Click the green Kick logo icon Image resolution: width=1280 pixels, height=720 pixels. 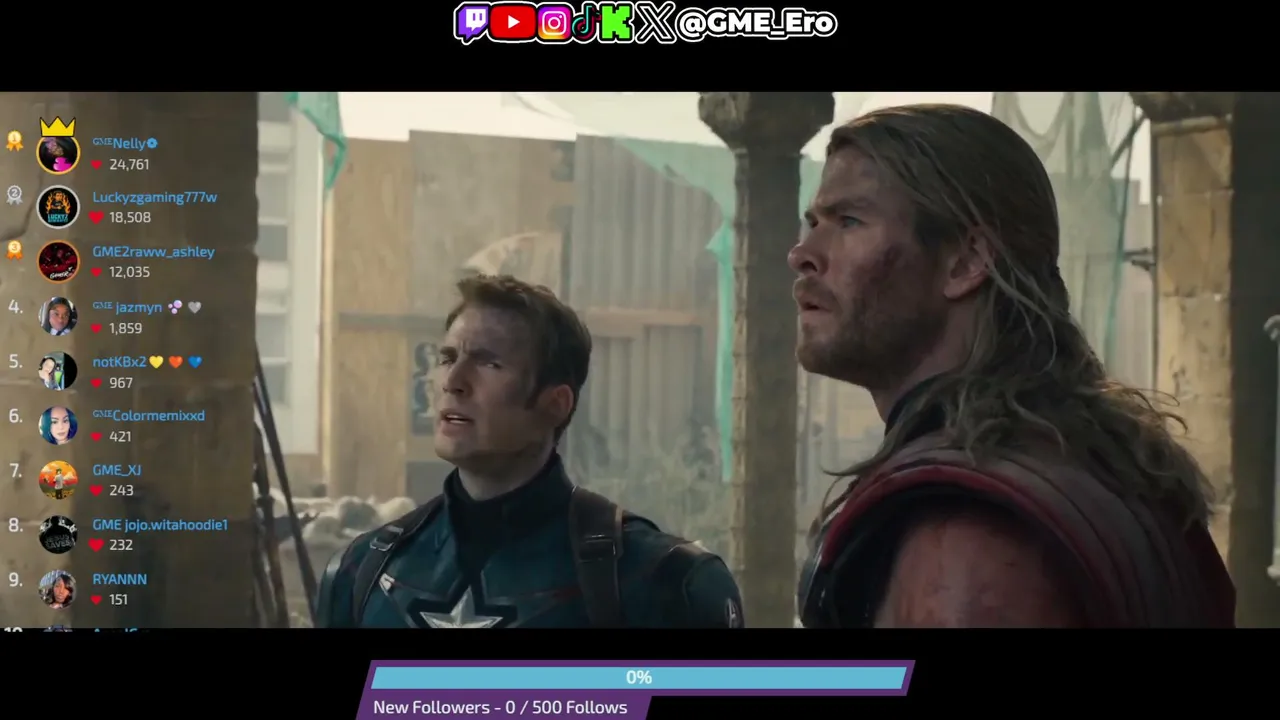(x=616, y=23)
